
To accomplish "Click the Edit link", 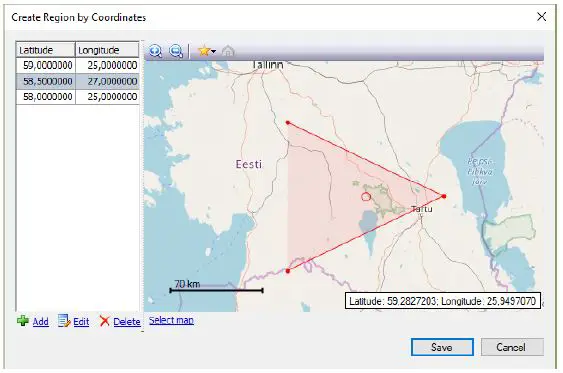I will tap(81, 322).
